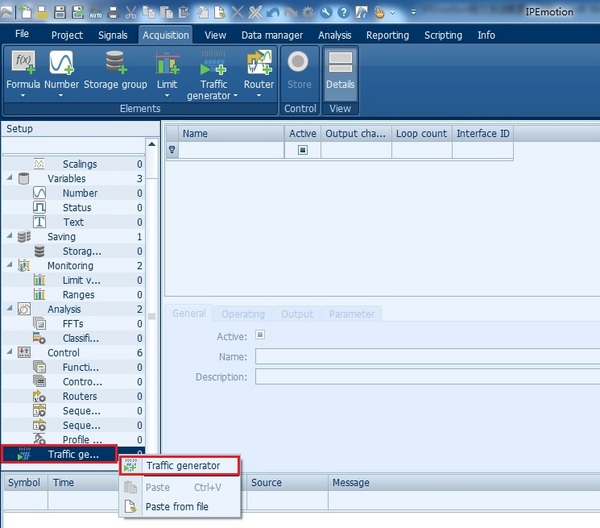Switch to the Analysis ribbon tab
This screenshot has width=600, height=528.
click(334, 35)
